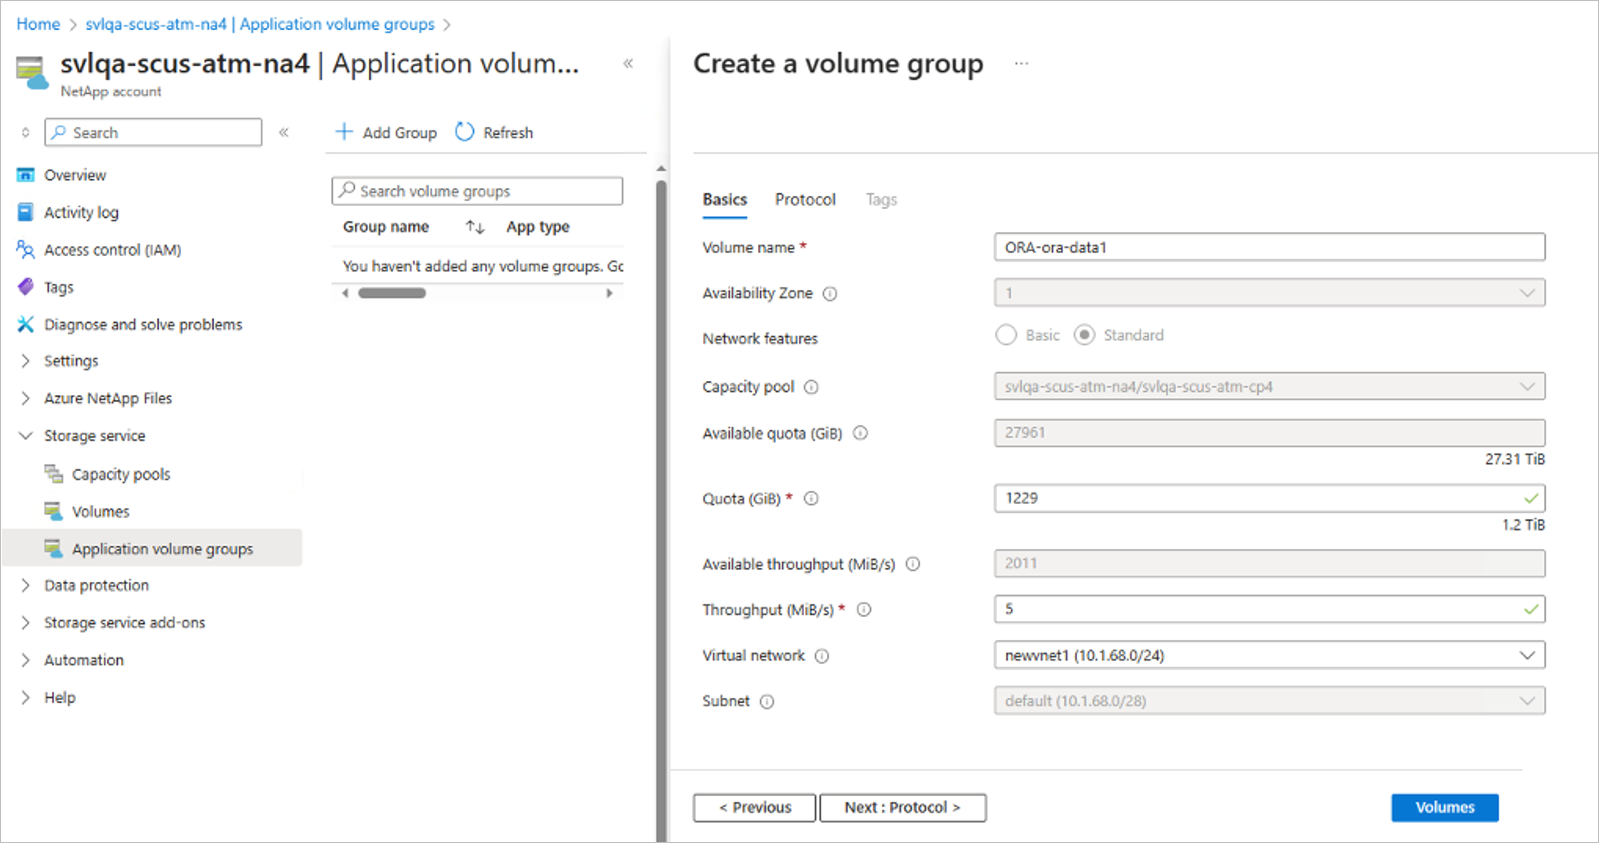
Task: Click the Diagnose and solve problems icon
Action: (x=26, y=324)
